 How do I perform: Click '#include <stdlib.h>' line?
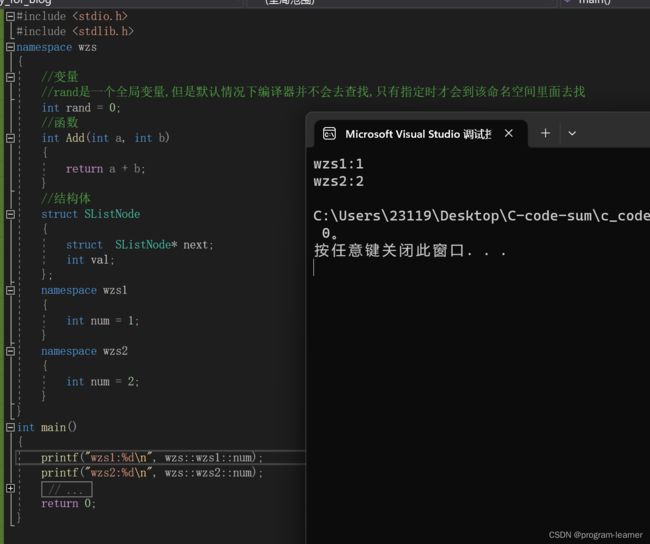(x=75, y=32)
